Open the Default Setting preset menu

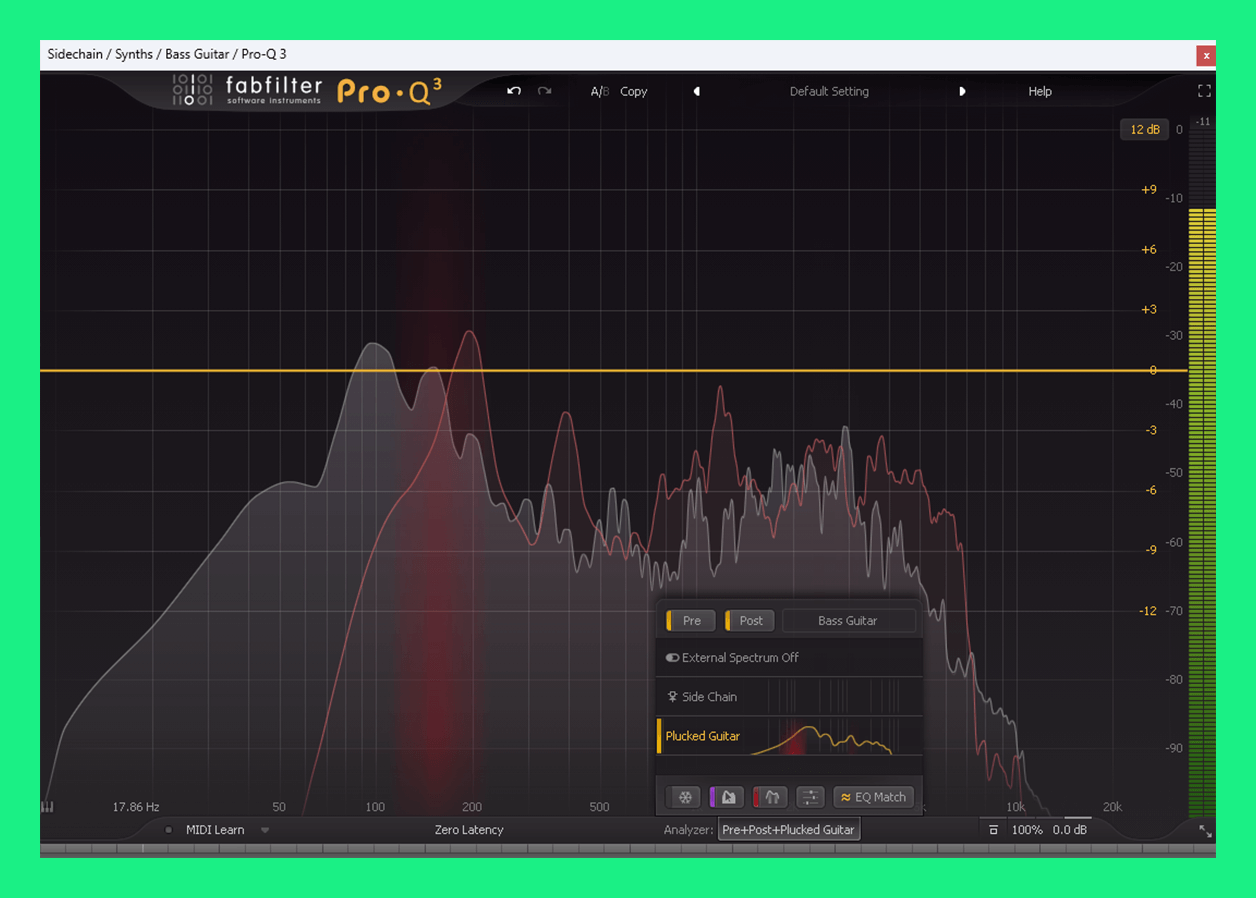(x=829, y=91)
